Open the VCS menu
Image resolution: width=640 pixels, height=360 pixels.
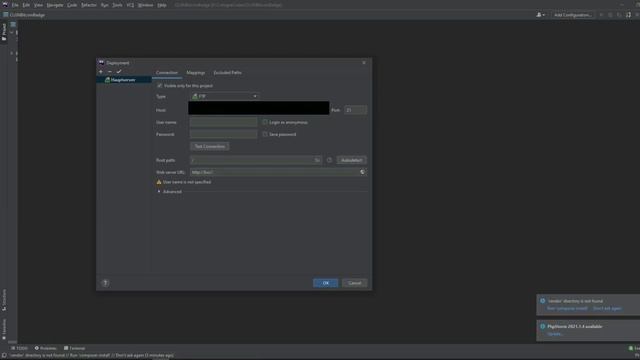pyautogui.click(x=130, y=5)
